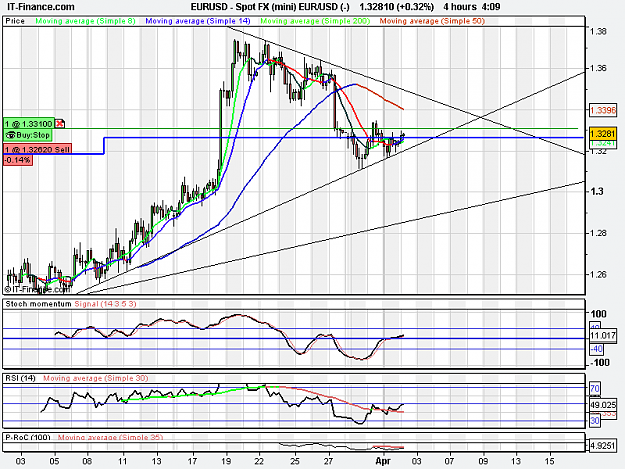
Task: Click the 100 level label in Stoch panel
Action: click(x=598, y=314)
